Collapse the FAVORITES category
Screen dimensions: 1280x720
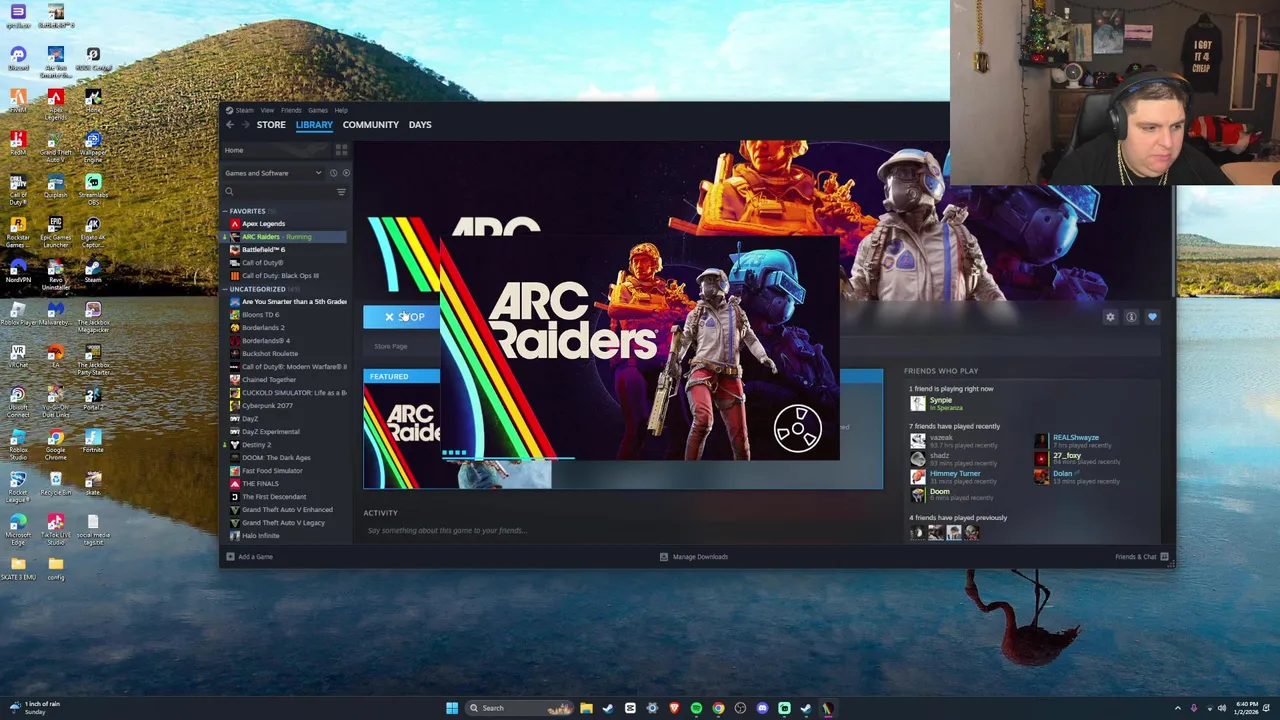[x=226, y=211]
